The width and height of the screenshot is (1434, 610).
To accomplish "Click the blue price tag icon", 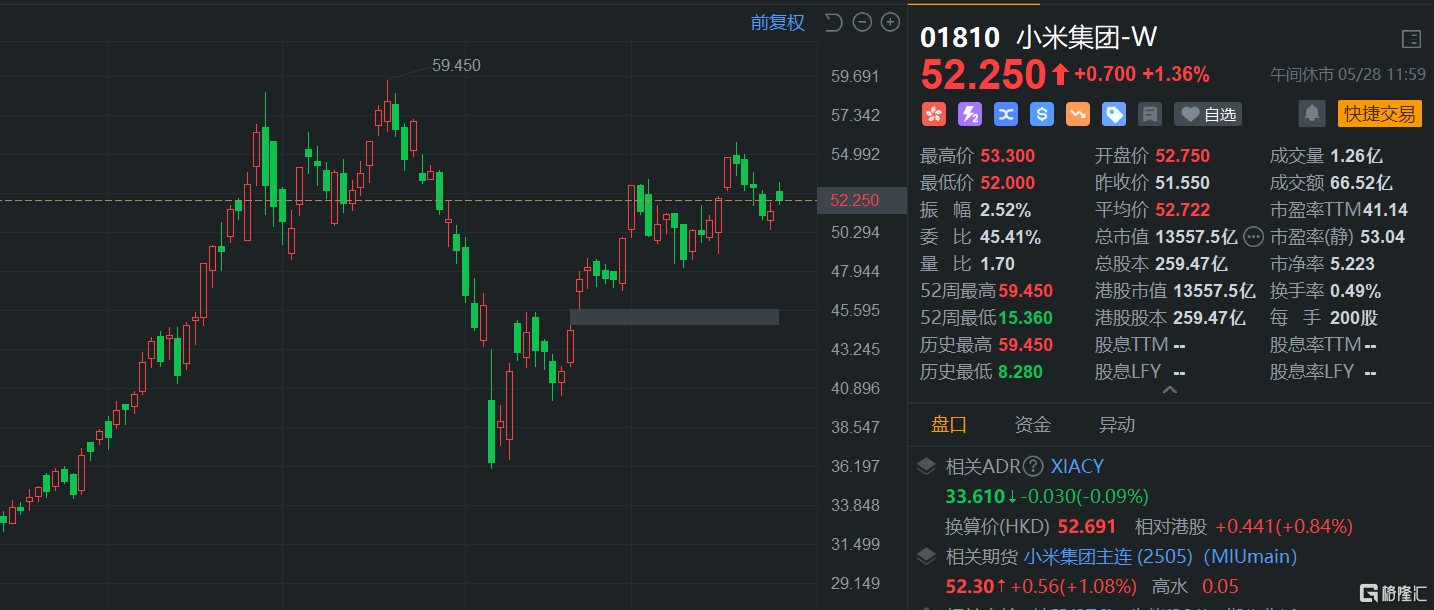I will (x=1114, y=114).
